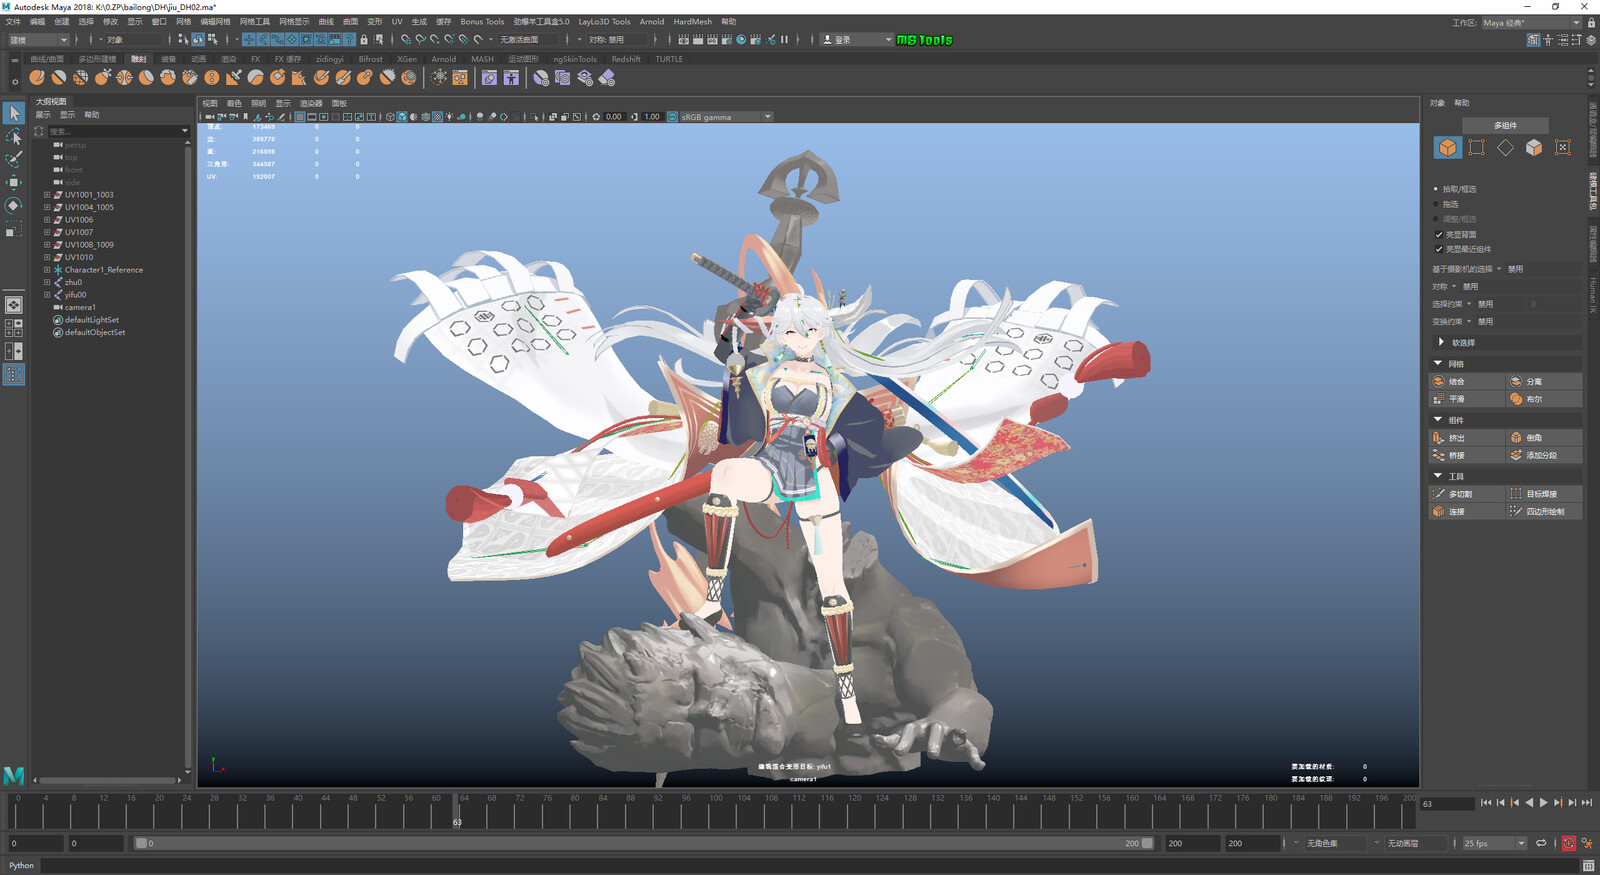This screenshot has width=1600, height=875.
Task: Play the animation forward
Action: 1544,802
